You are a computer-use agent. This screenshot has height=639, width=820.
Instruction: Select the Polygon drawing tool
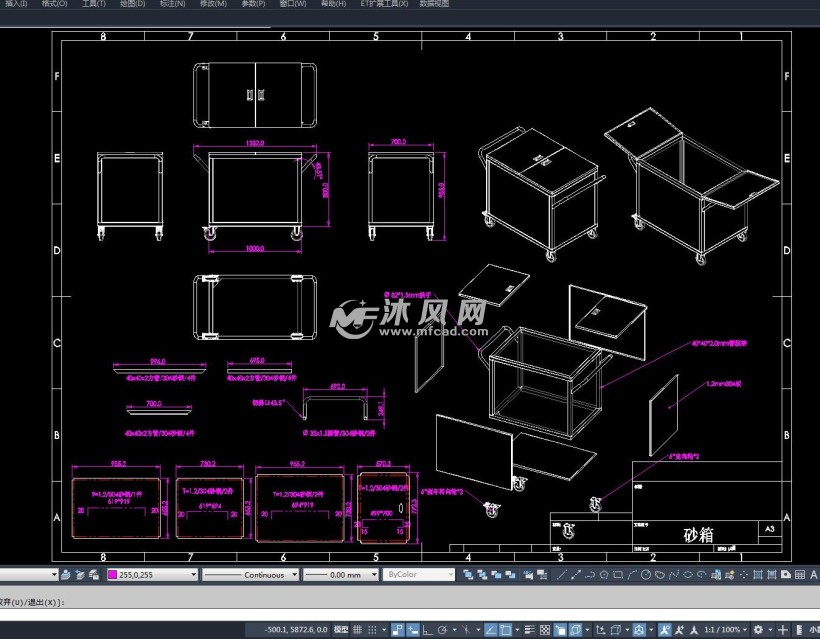click(x=605, y=575)
